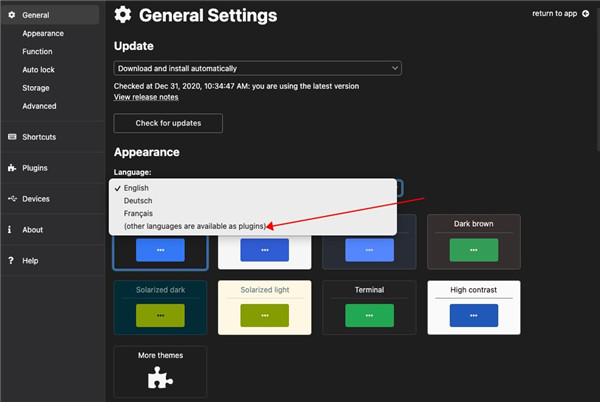
Task: Click the large gear icon beside General Settings
Action: pyautogui.click(x=123, y=15)
